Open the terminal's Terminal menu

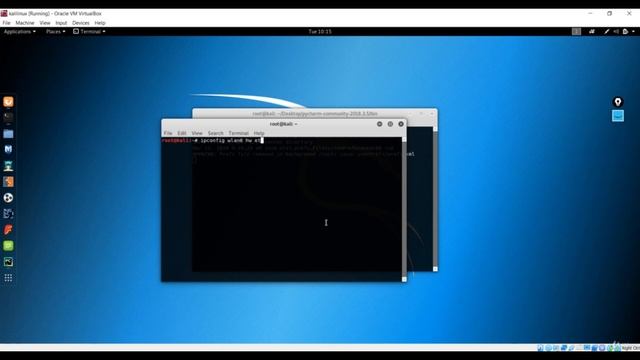coord(238,133)
